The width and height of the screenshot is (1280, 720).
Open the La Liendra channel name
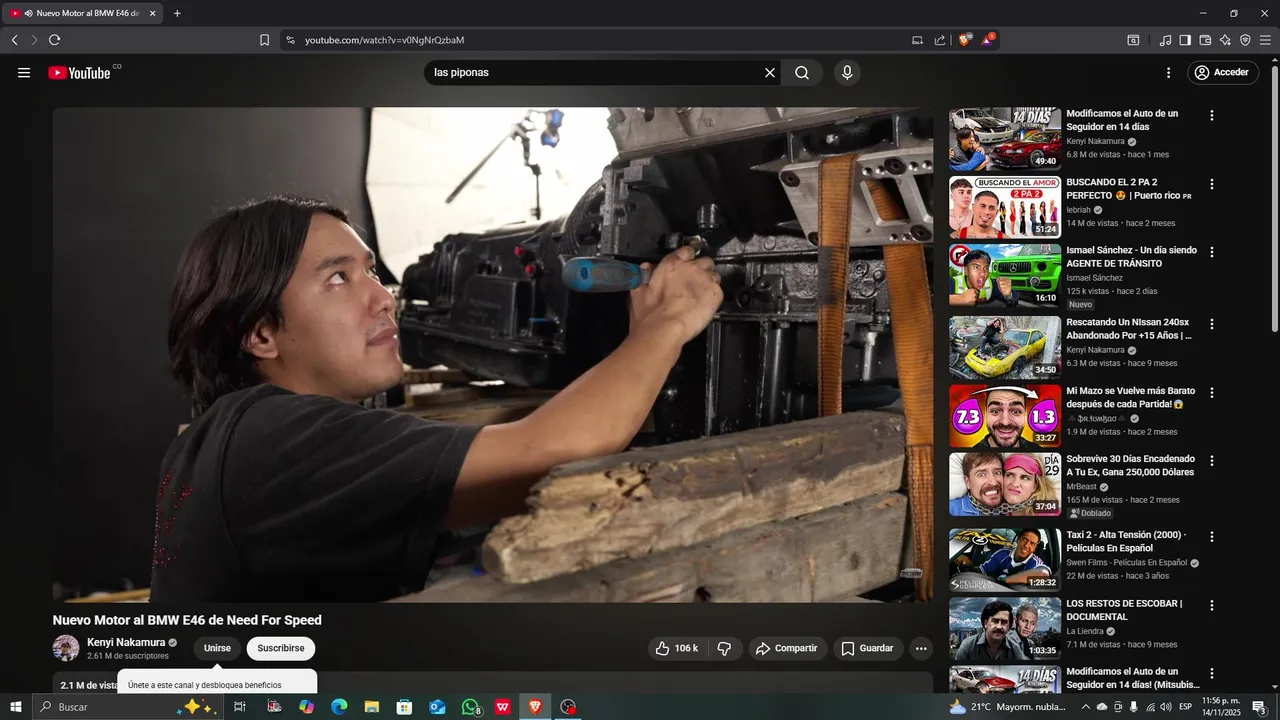[x=1085, y=632]
